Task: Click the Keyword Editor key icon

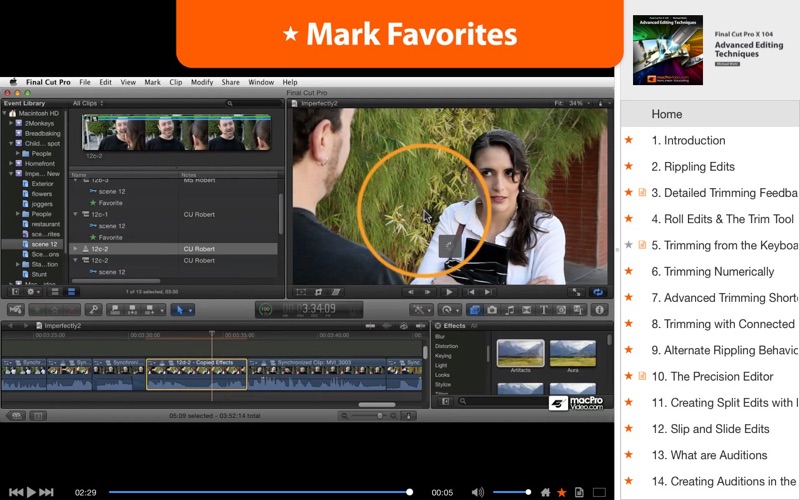Action: pos(93,310)
